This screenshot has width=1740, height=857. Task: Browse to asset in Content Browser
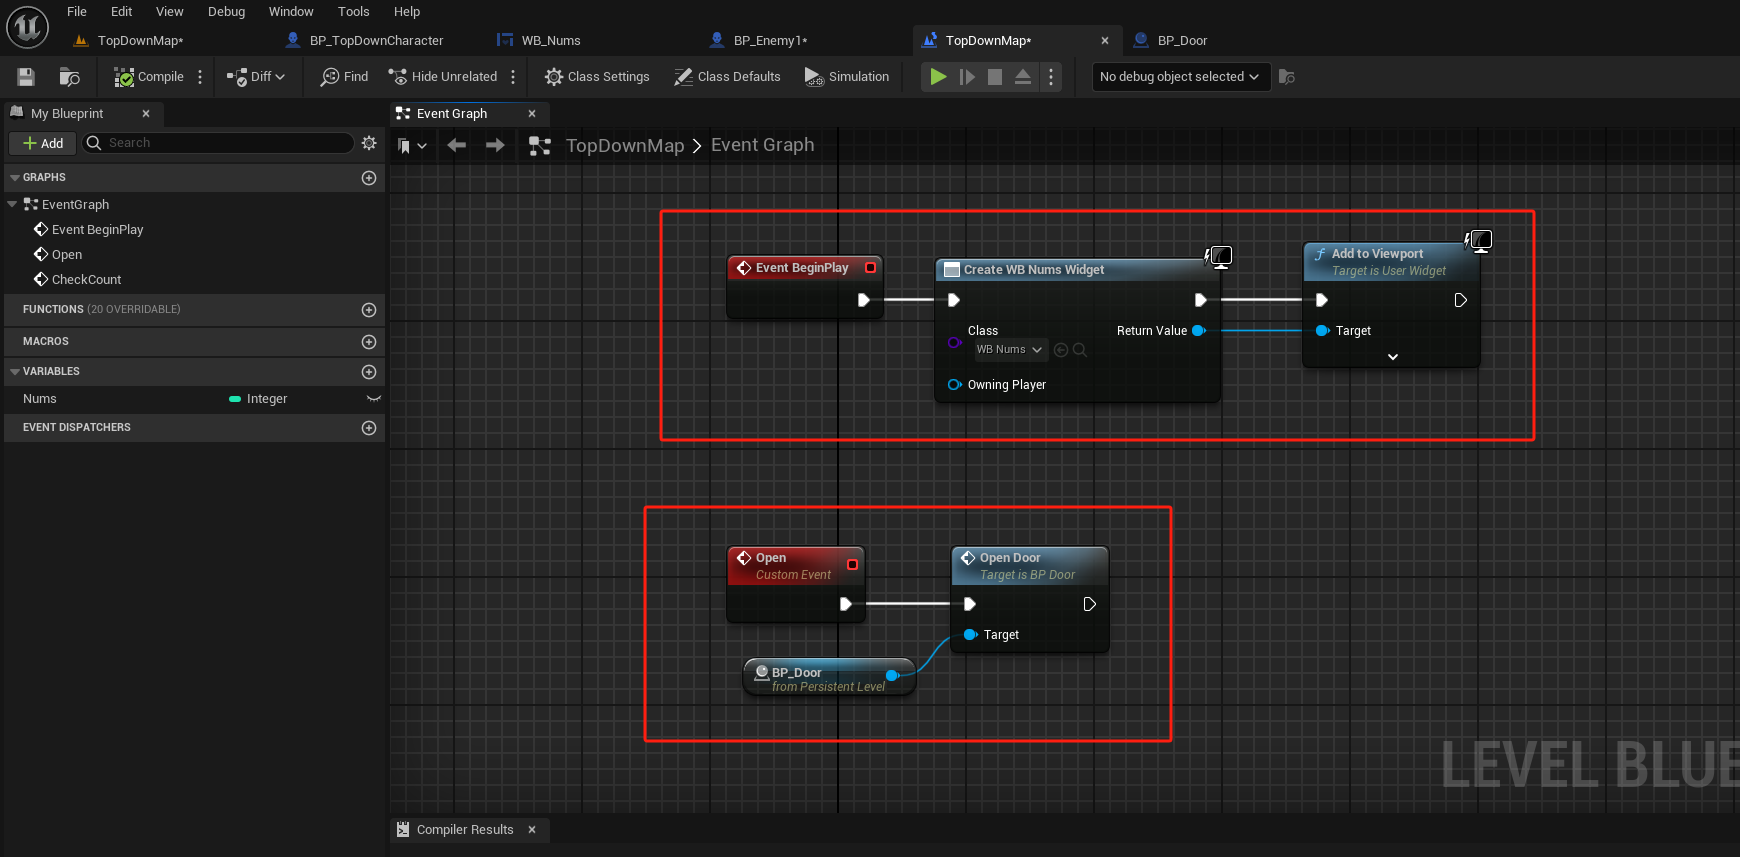tap(69, 77)
